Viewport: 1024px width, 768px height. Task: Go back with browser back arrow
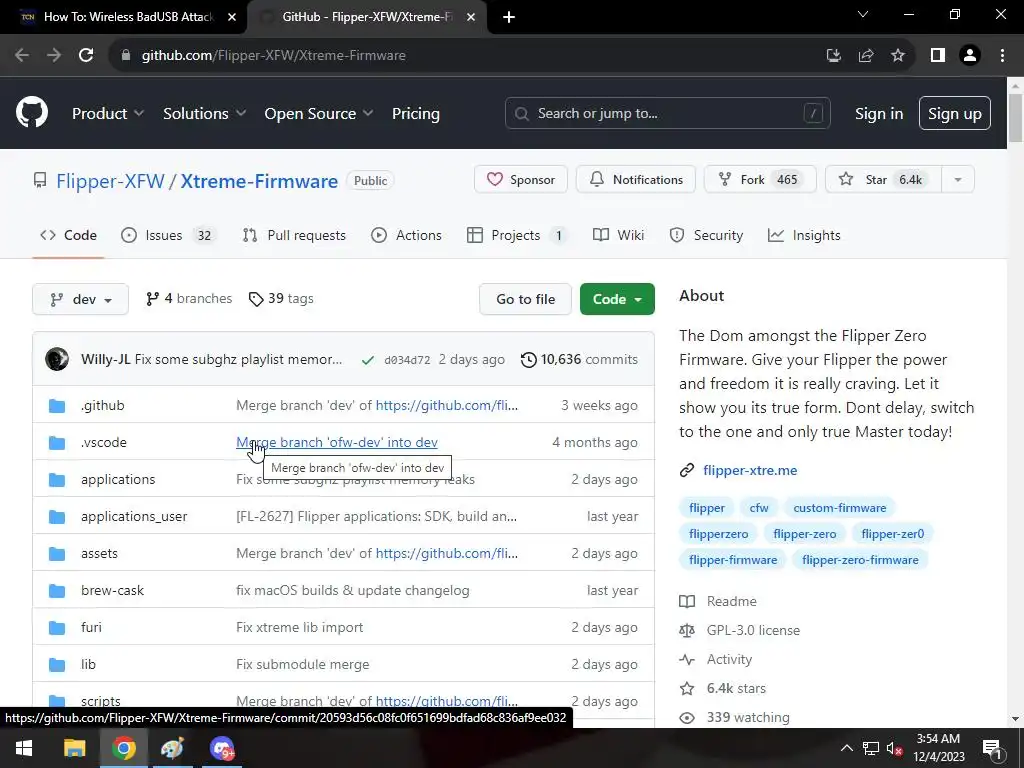click(22, 56)
